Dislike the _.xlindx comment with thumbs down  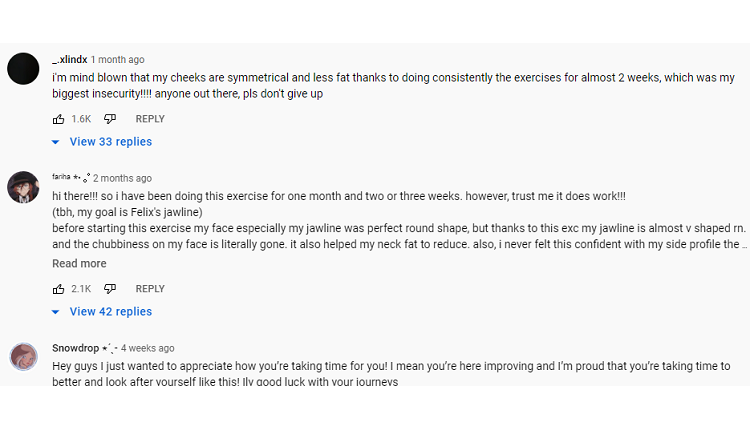[110, 119]
